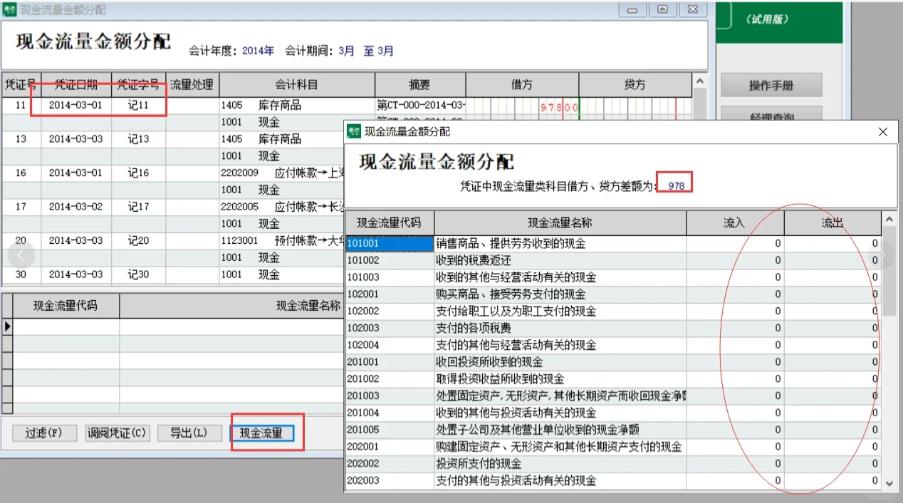This screenshot has width=903, height=503.
Task: Click the popup dialog's title bar icon
Action: (x=354, y=131)
